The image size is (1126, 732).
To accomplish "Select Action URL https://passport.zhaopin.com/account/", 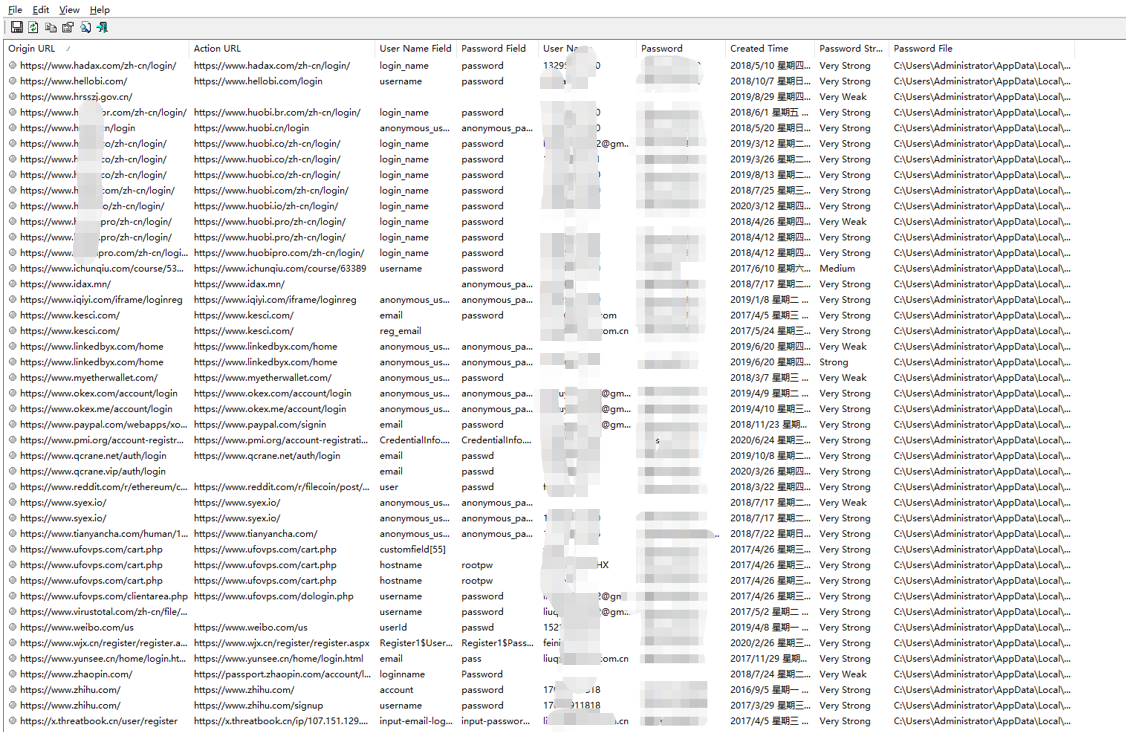I will click(282, 674).
